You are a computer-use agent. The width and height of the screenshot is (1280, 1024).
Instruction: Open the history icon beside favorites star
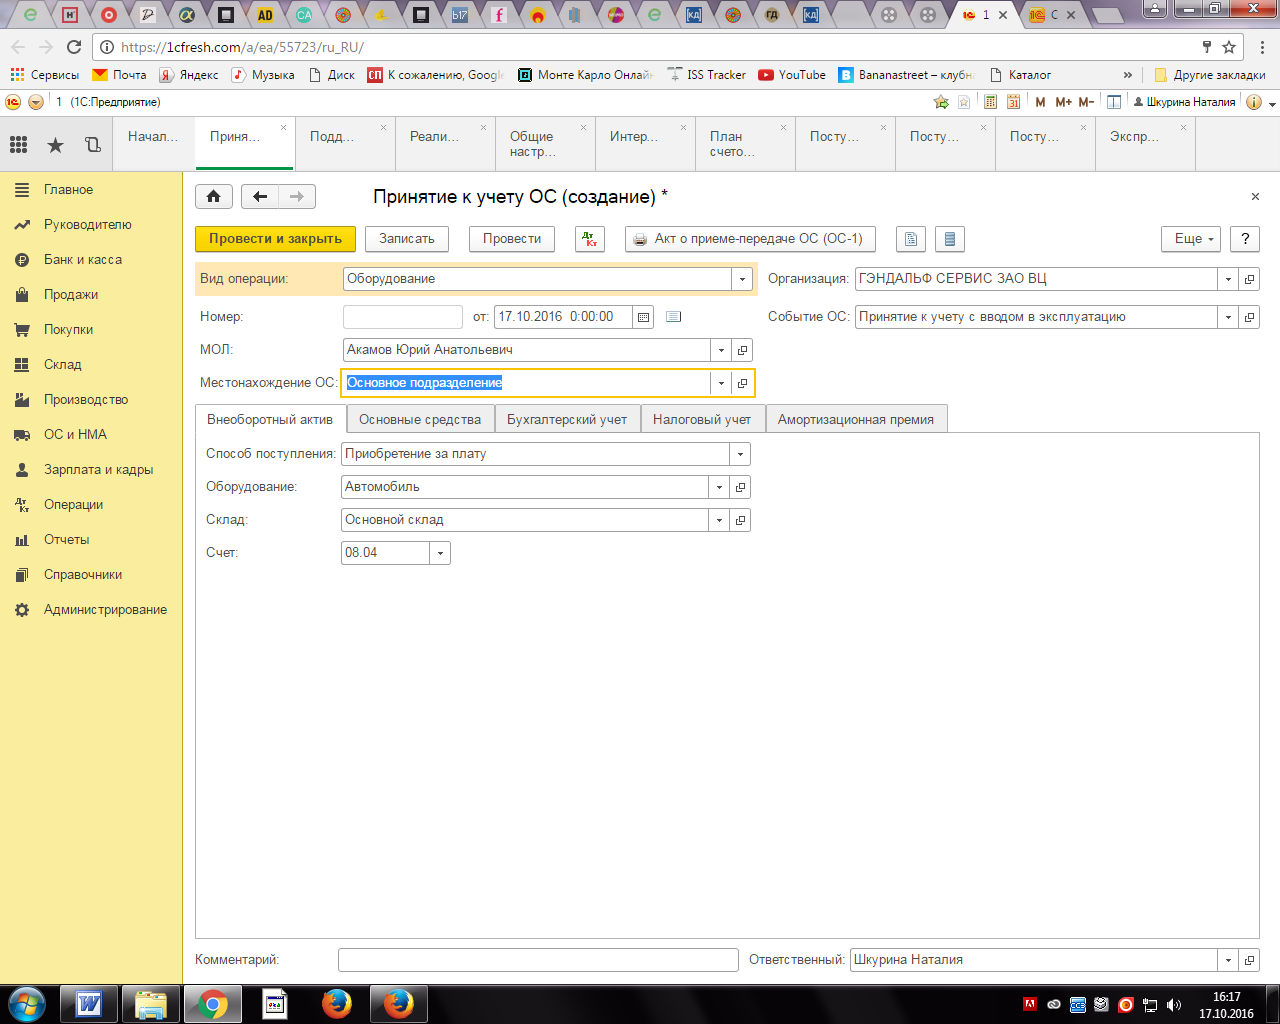tap(93, 145)
